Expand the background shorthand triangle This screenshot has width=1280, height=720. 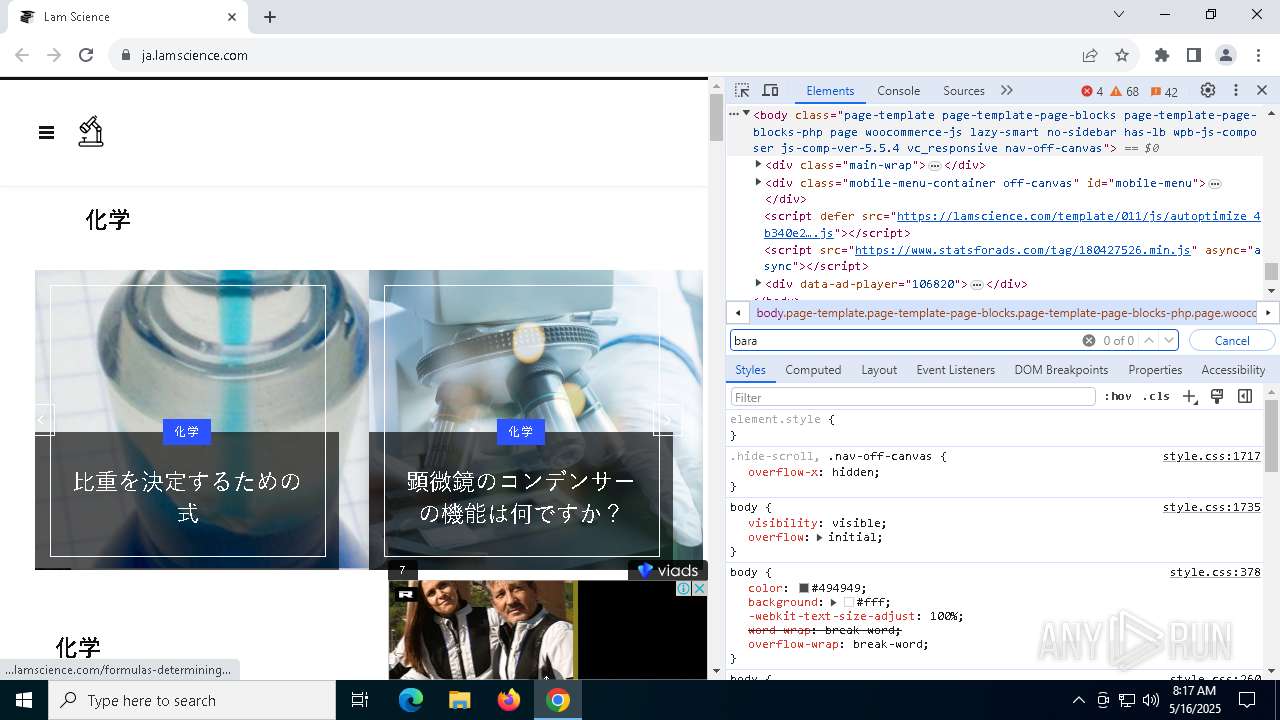[x=833, y=602]
